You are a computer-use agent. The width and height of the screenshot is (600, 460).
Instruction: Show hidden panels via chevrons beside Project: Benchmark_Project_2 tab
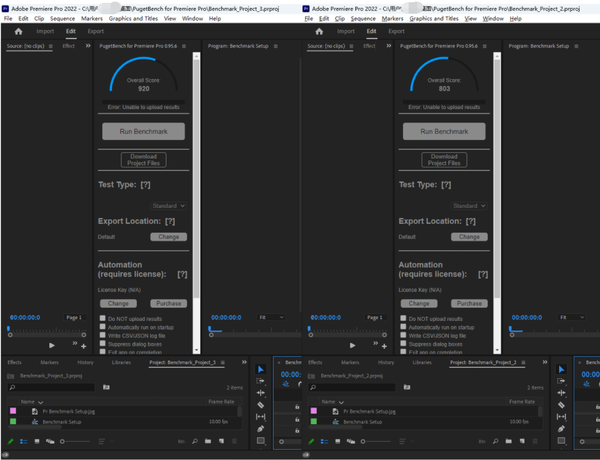(545, 362)
